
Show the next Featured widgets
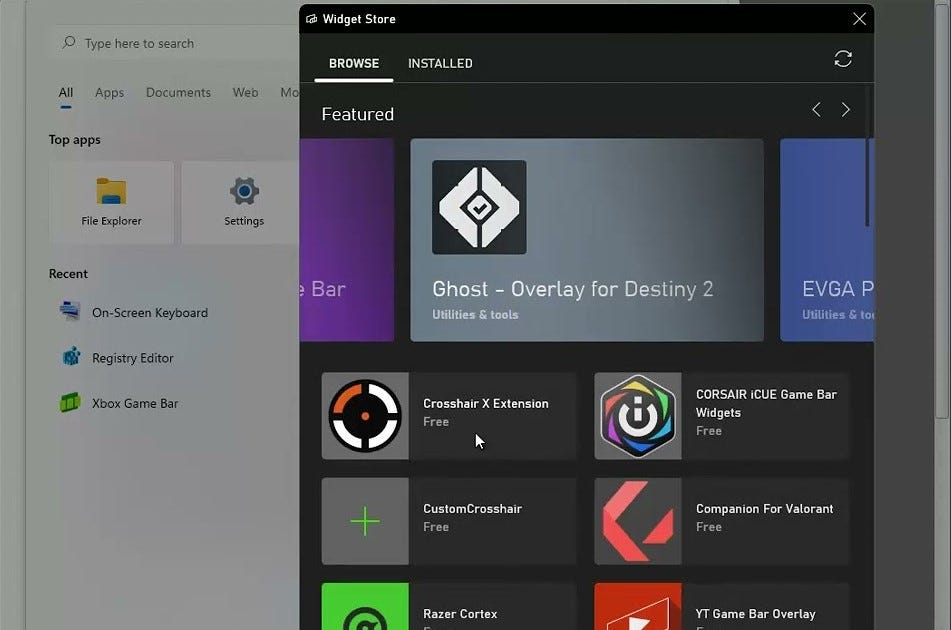coord(845,110)
